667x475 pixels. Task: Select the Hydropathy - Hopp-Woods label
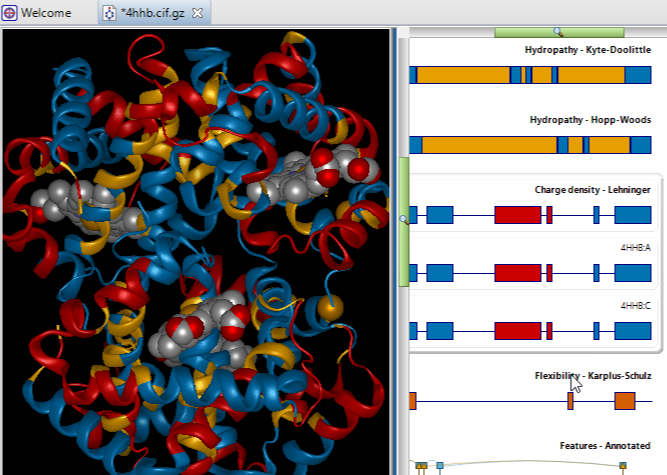[590, 120]
